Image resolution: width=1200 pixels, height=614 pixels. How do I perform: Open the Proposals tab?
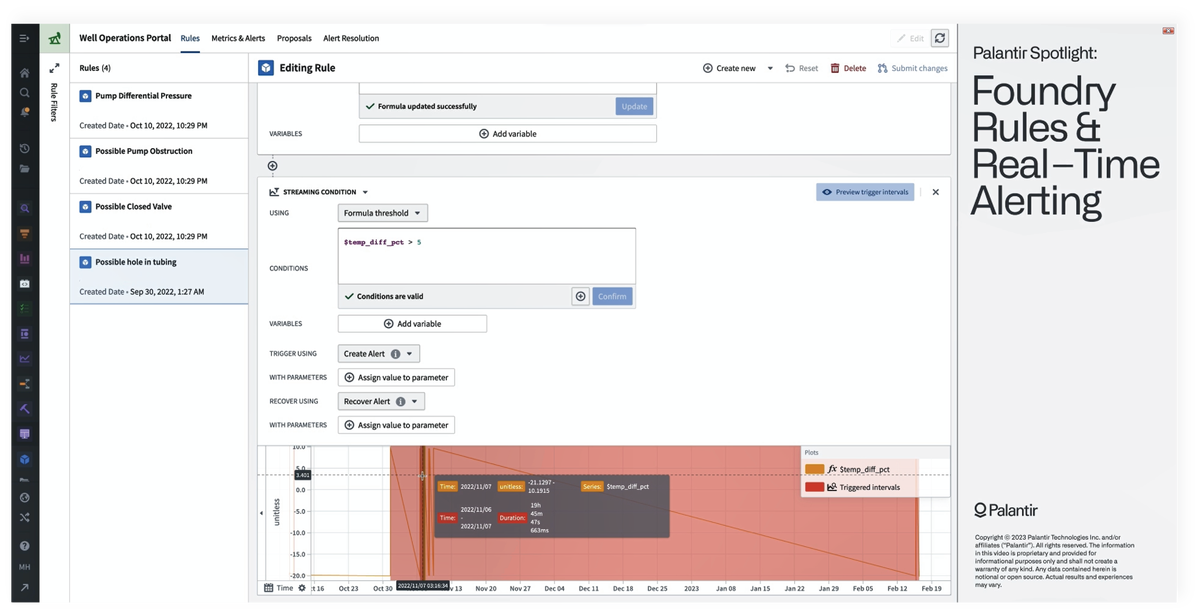[294, 38]
